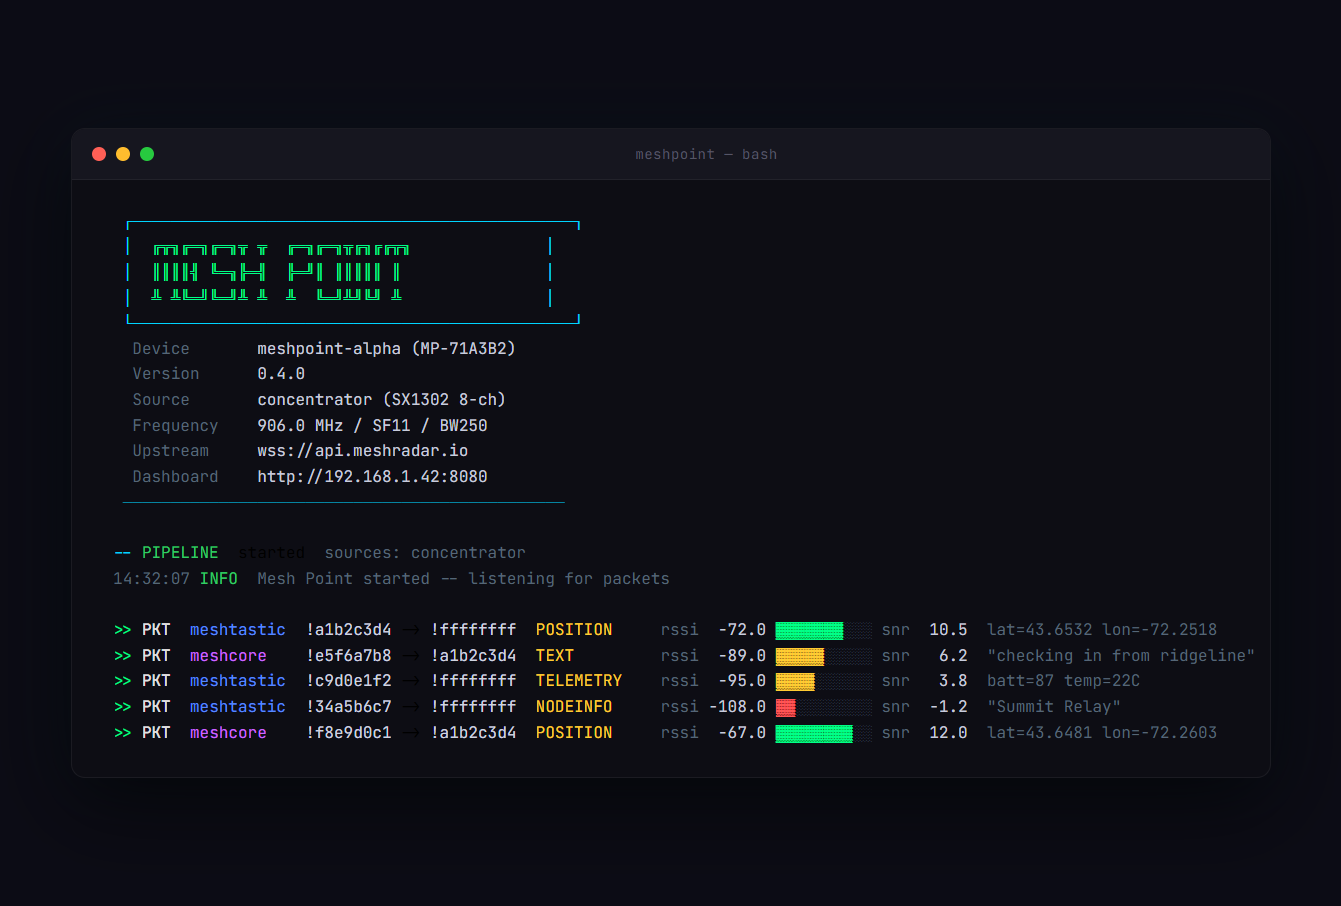Select the version number "0.4.0"
The image size is (1341, 906).
[x=281, y=374]
